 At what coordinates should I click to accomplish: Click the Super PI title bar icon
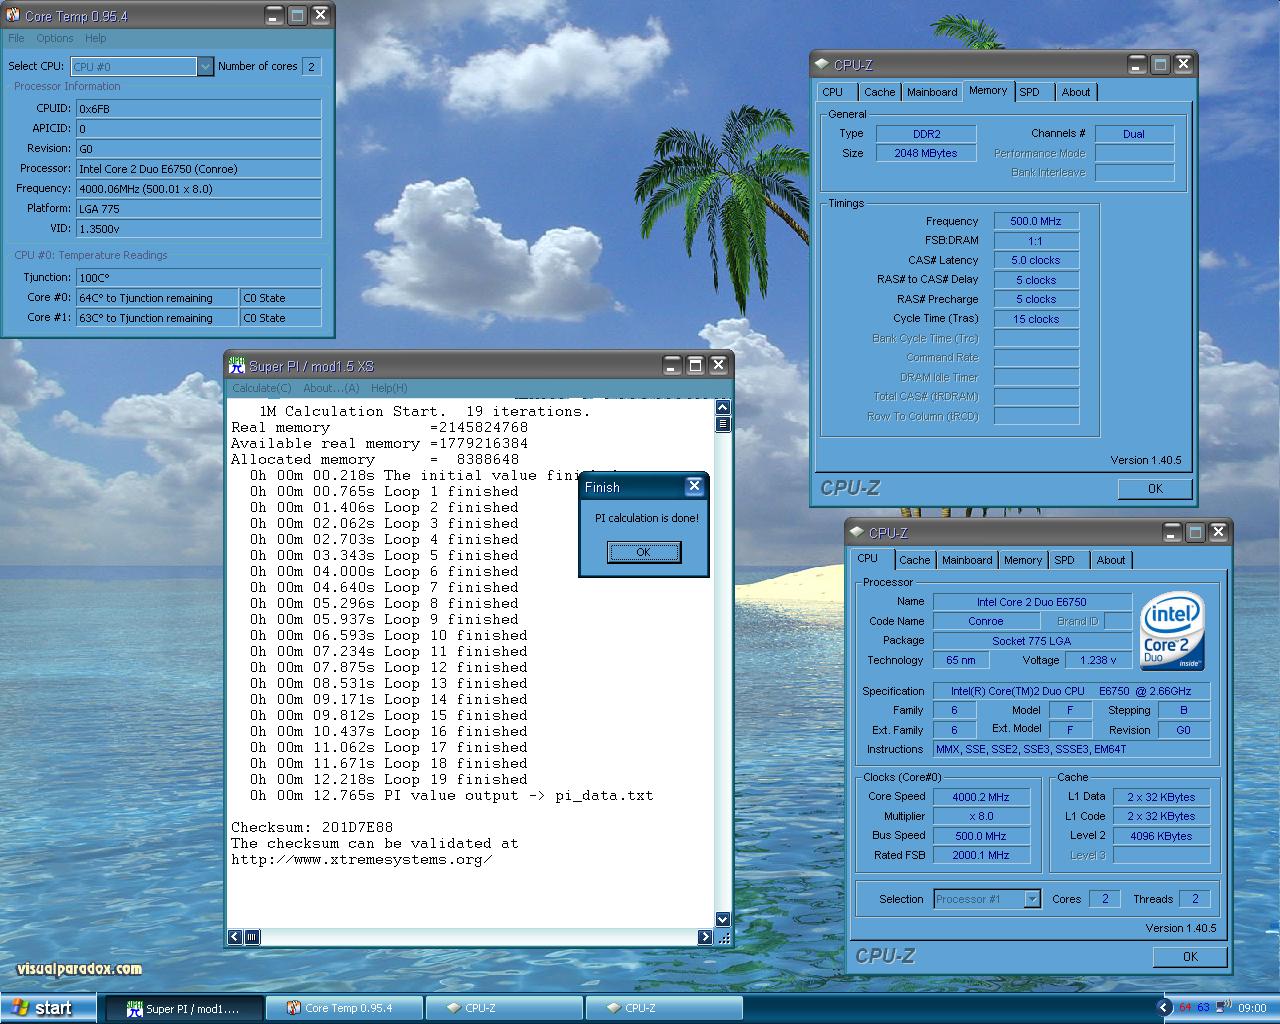tap(237, 365)
